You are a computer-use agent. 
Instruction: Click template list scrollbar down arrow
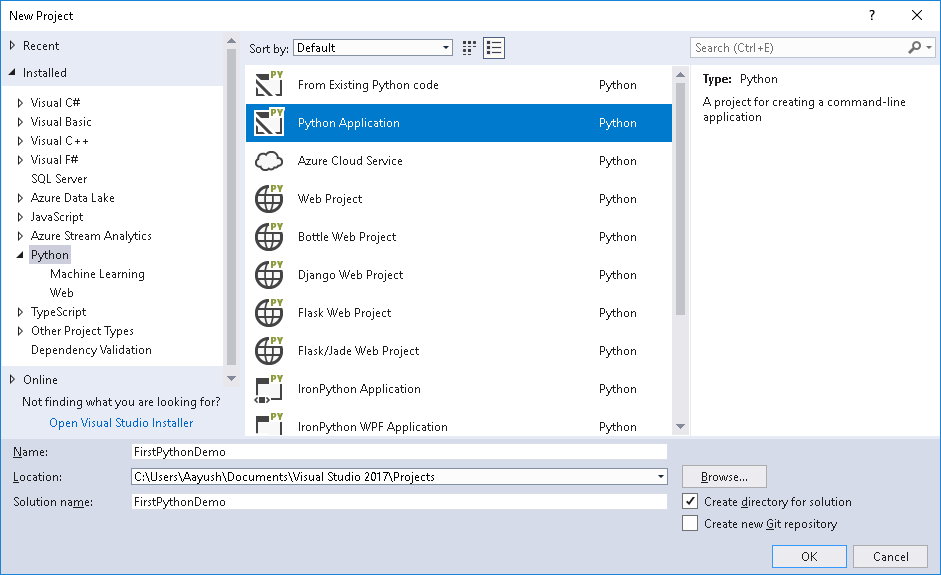pos(680,427)
